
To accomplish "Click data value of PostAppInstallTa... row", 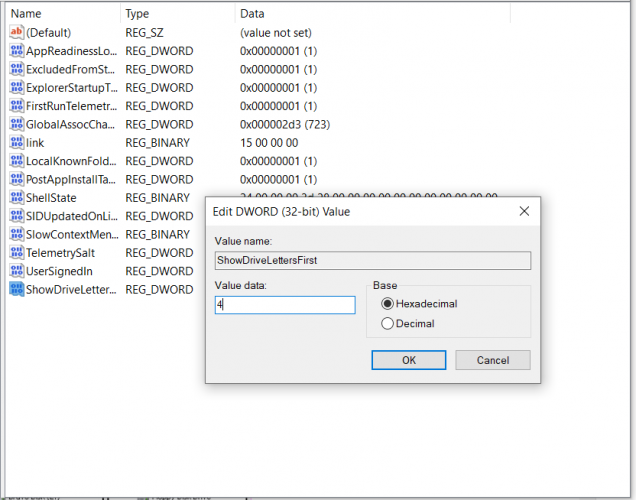I will pyautogui.click(x=278, y=179).
